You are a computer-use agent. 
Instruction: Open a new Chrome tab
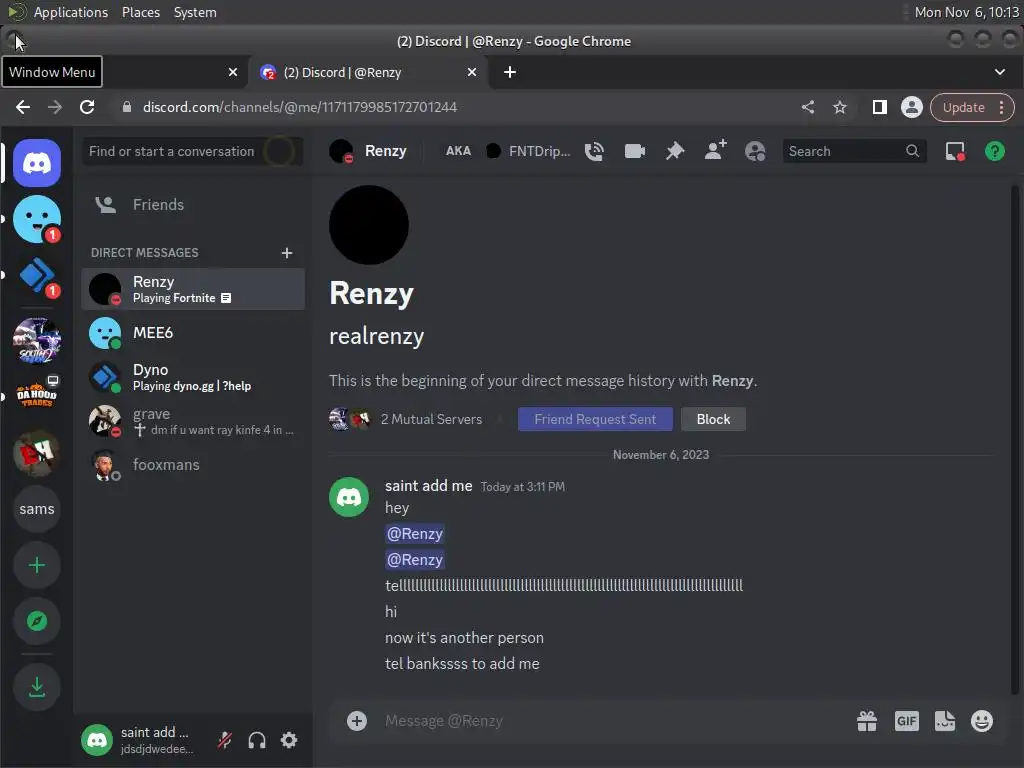tap(510, 72)
